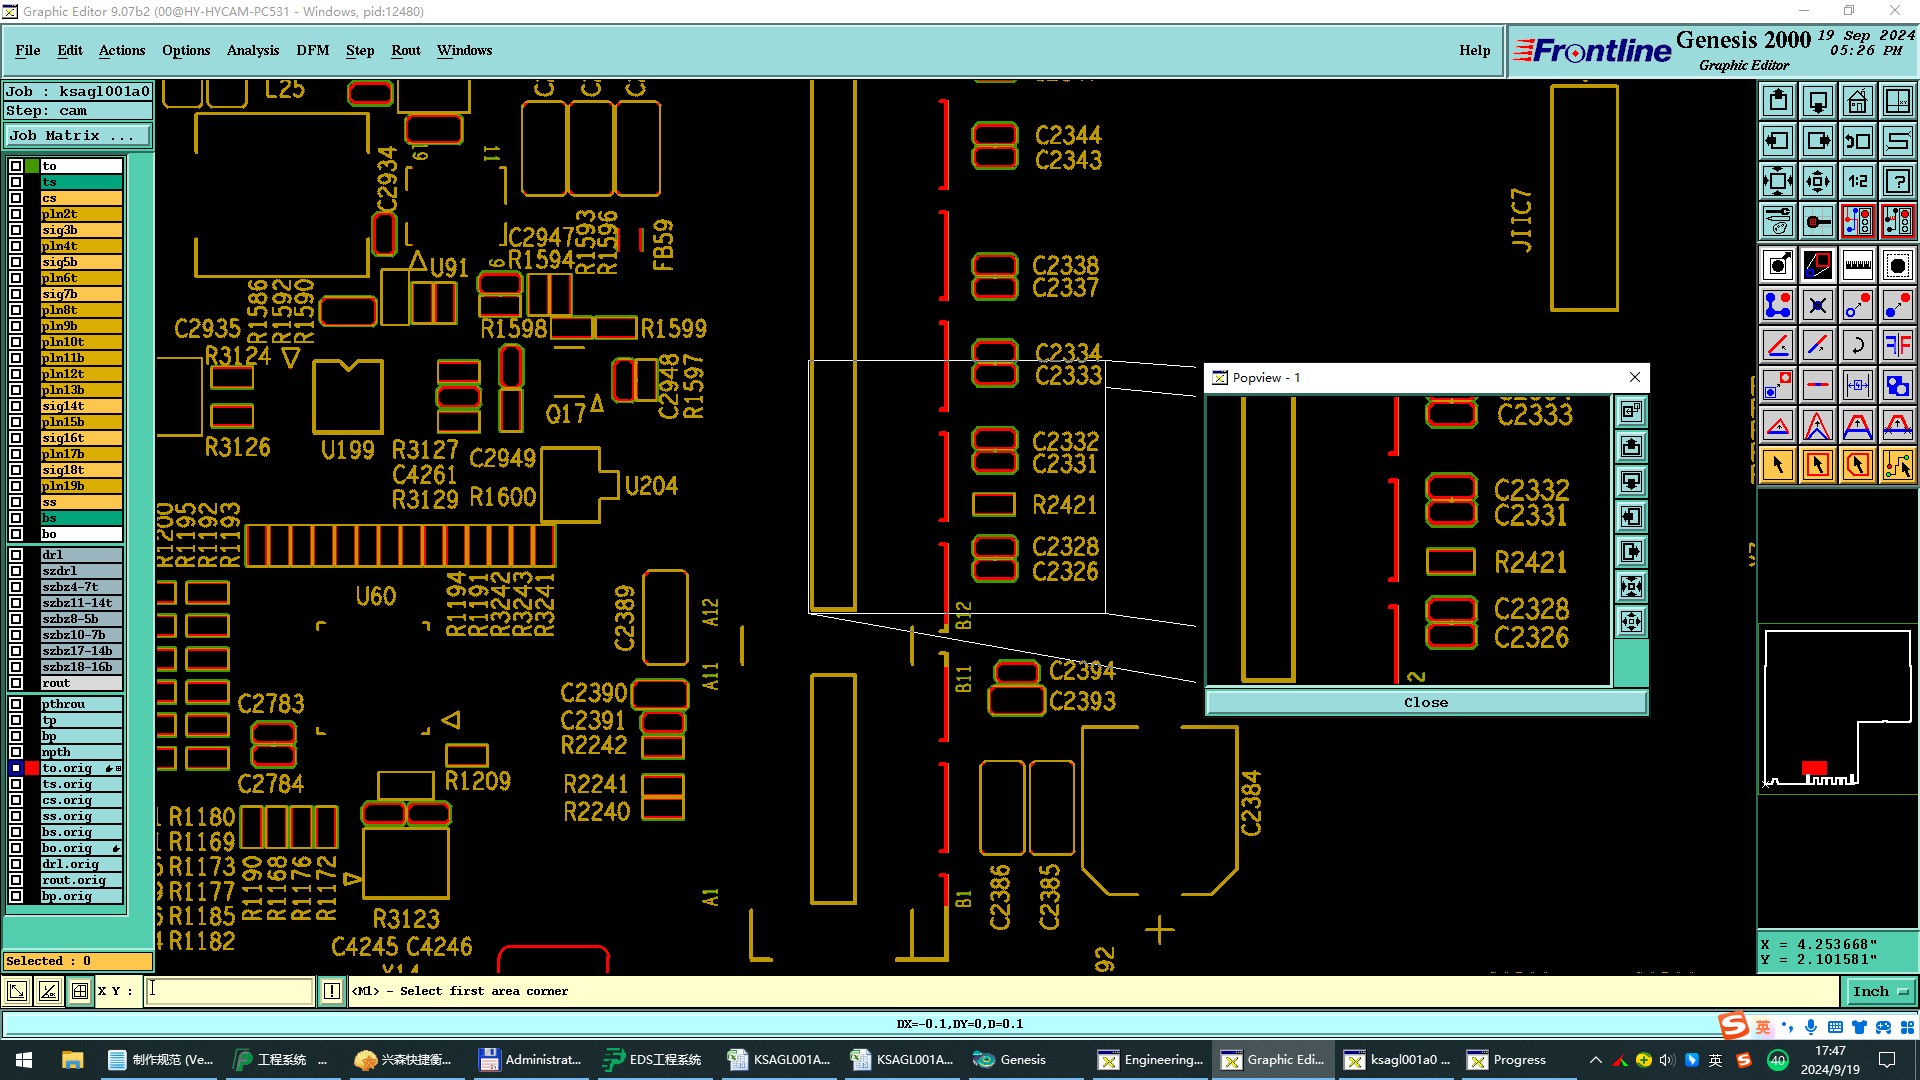
Task: Open the Progress window taskbar item
Action: (x=1520, y=1060)
